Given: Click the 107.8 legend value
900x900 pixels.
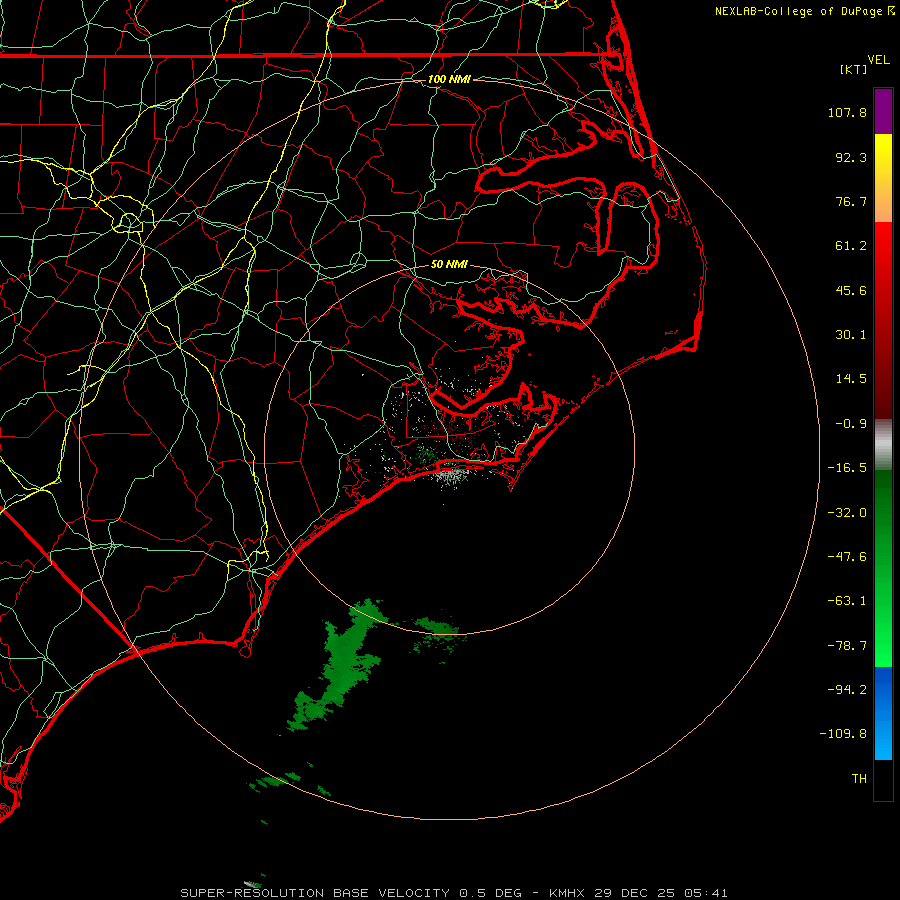Looking at the screenshot, I should [847, 112].
